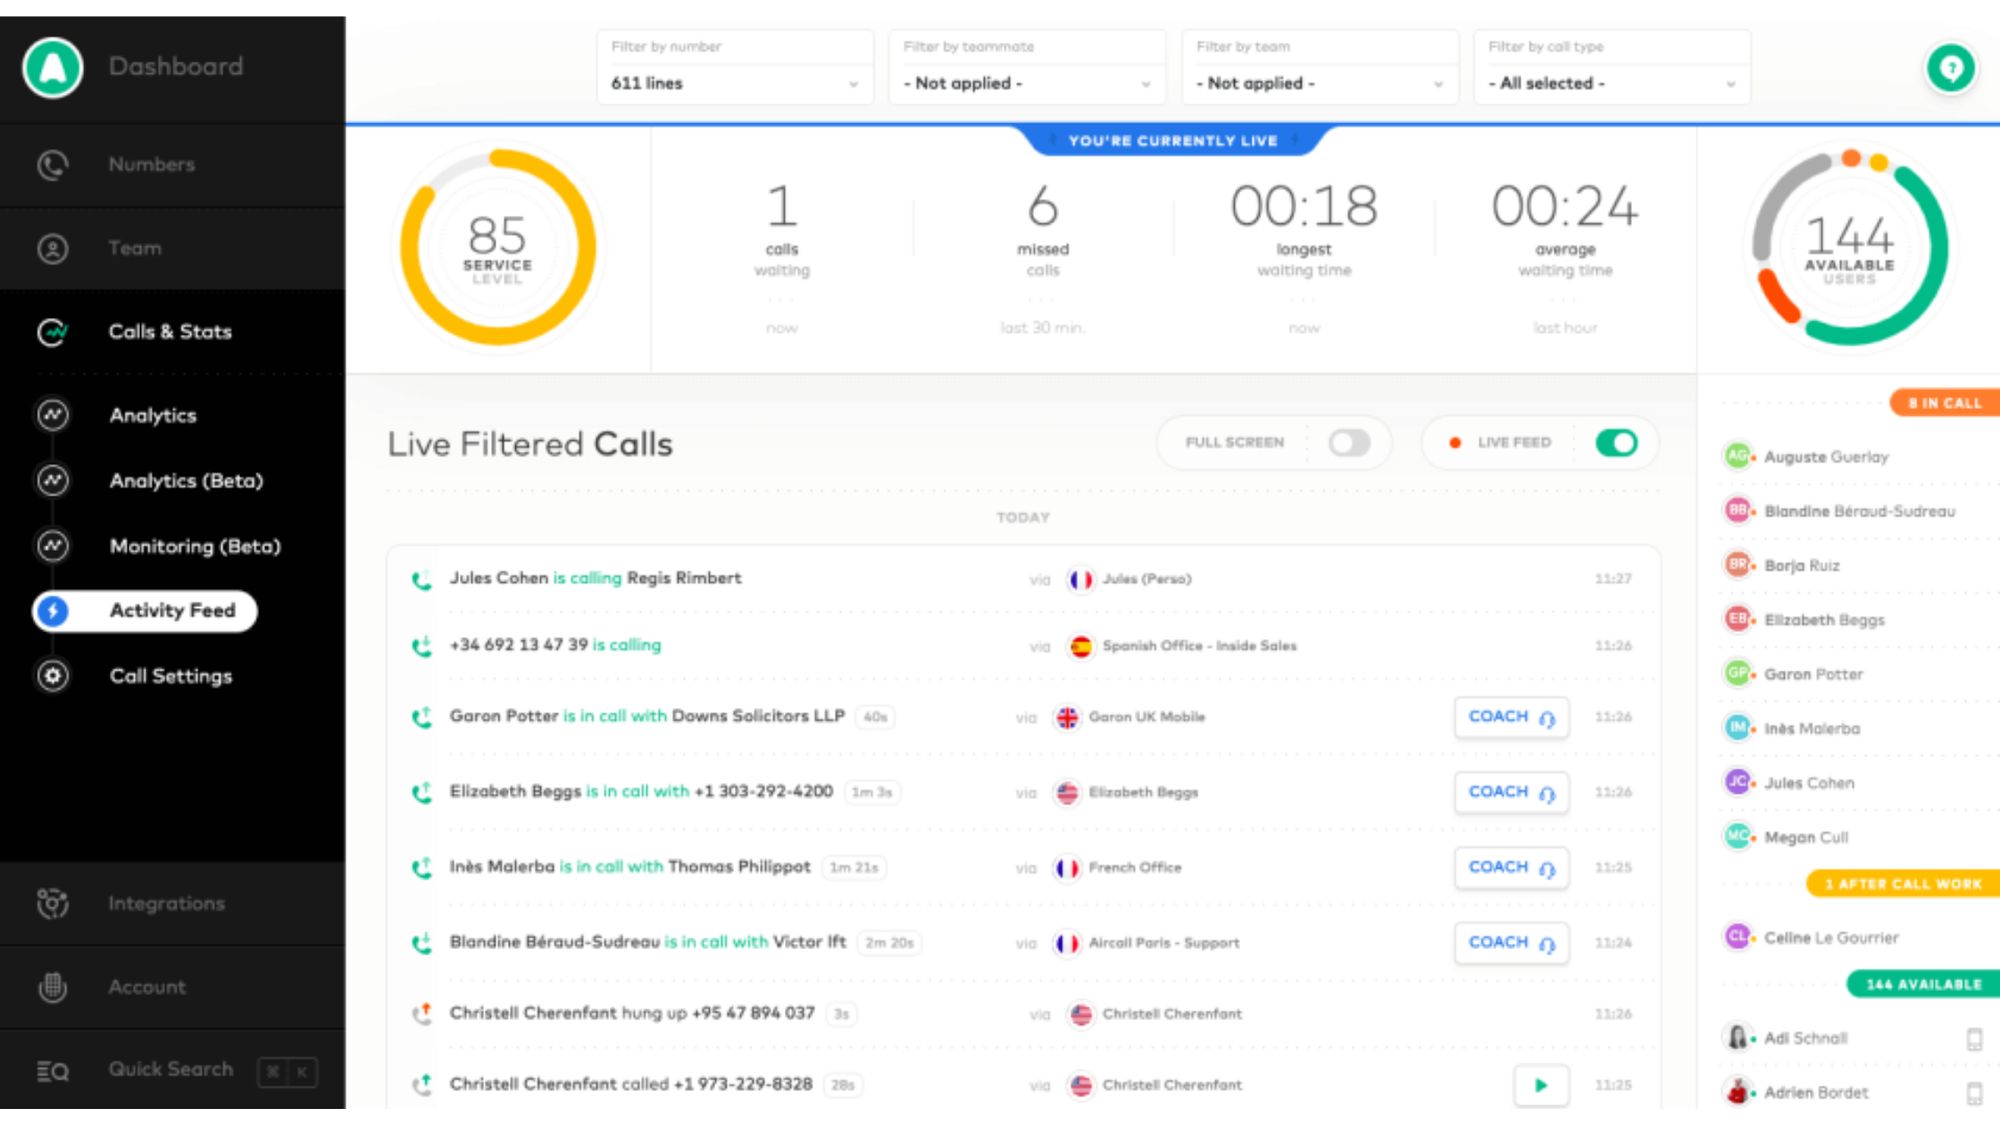Image resolution: width=2000 pixels, height=1125 pixels.
Task: Click the Aircall Paris - Support flag icon
Action: (x=1067, y=943)
